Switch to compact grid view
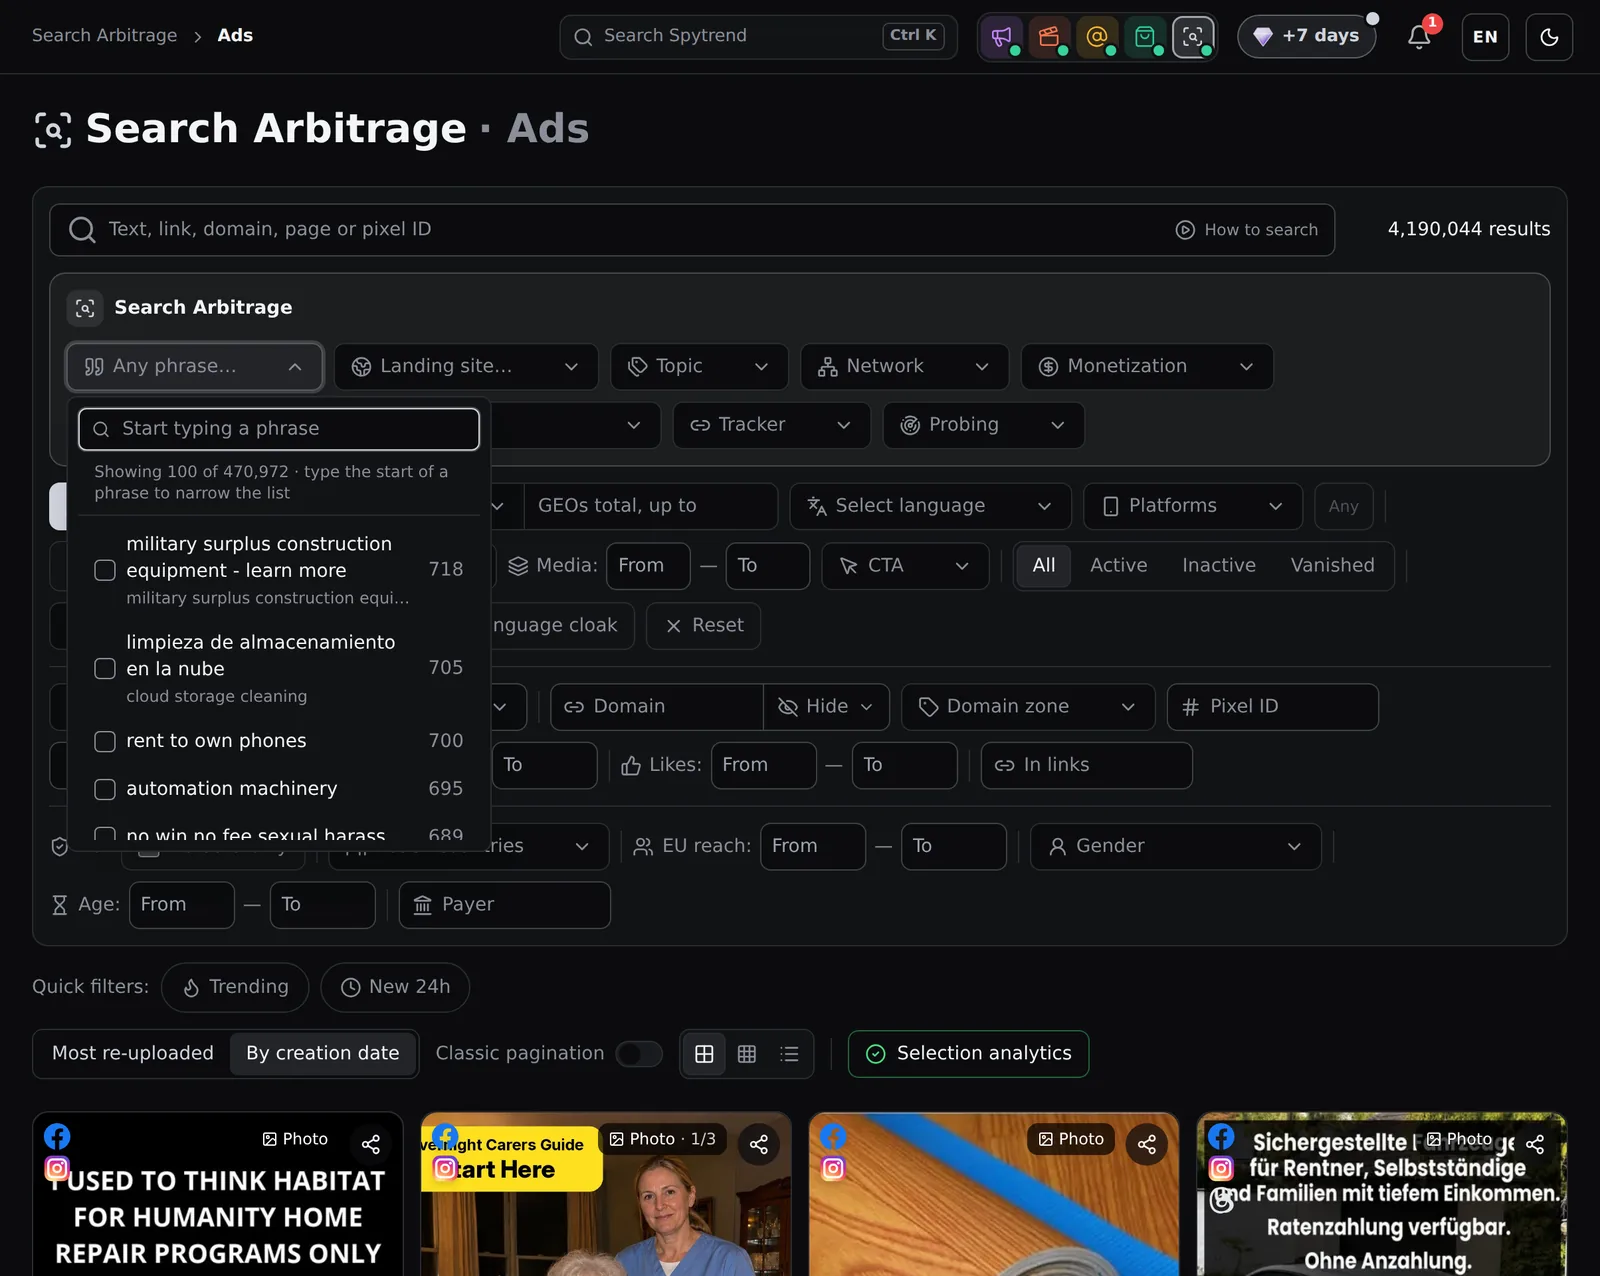 click(x=747, y=1054)
